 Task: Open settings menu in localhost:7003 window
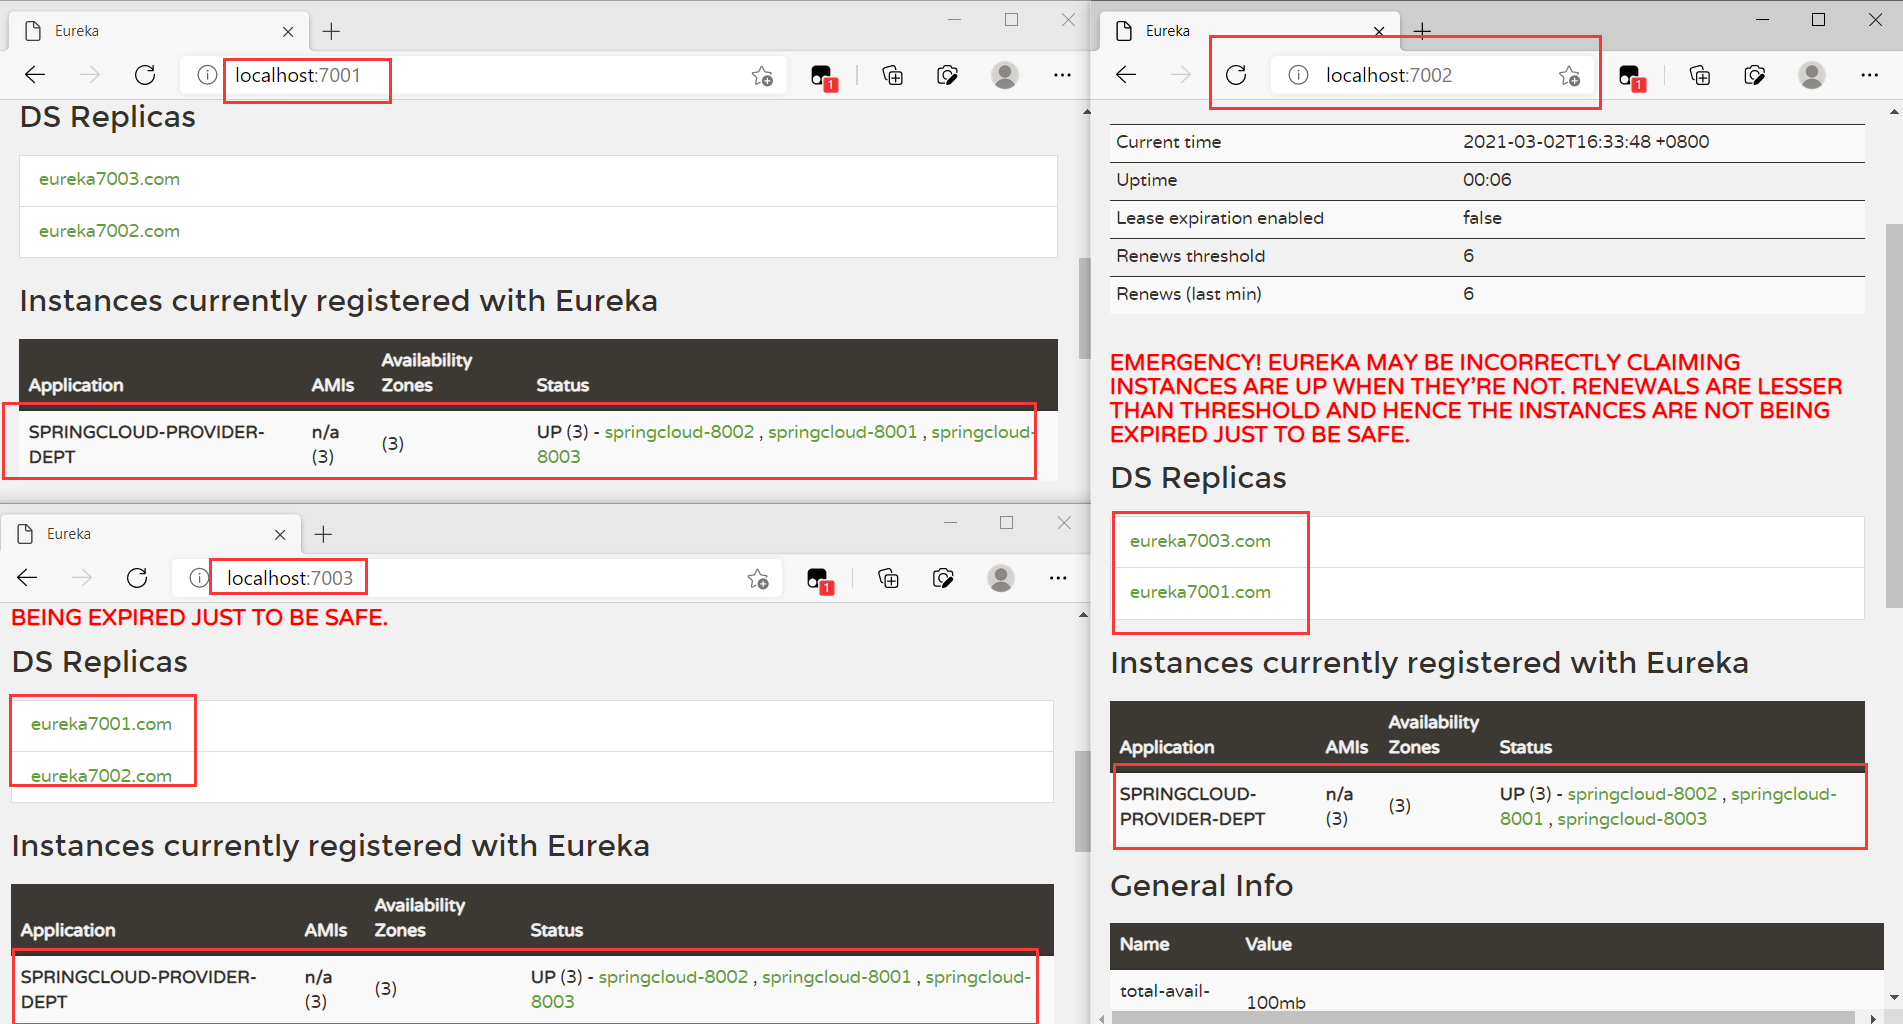click(x=1058, y=578)
